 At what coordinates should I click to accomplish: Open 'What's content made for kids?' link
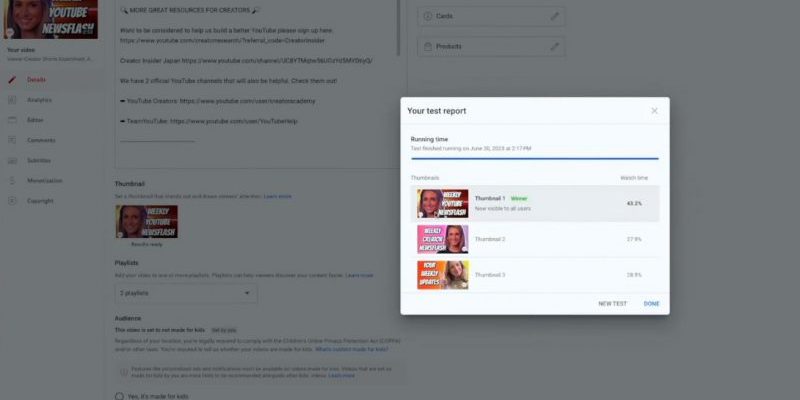(x=352, y=349)
